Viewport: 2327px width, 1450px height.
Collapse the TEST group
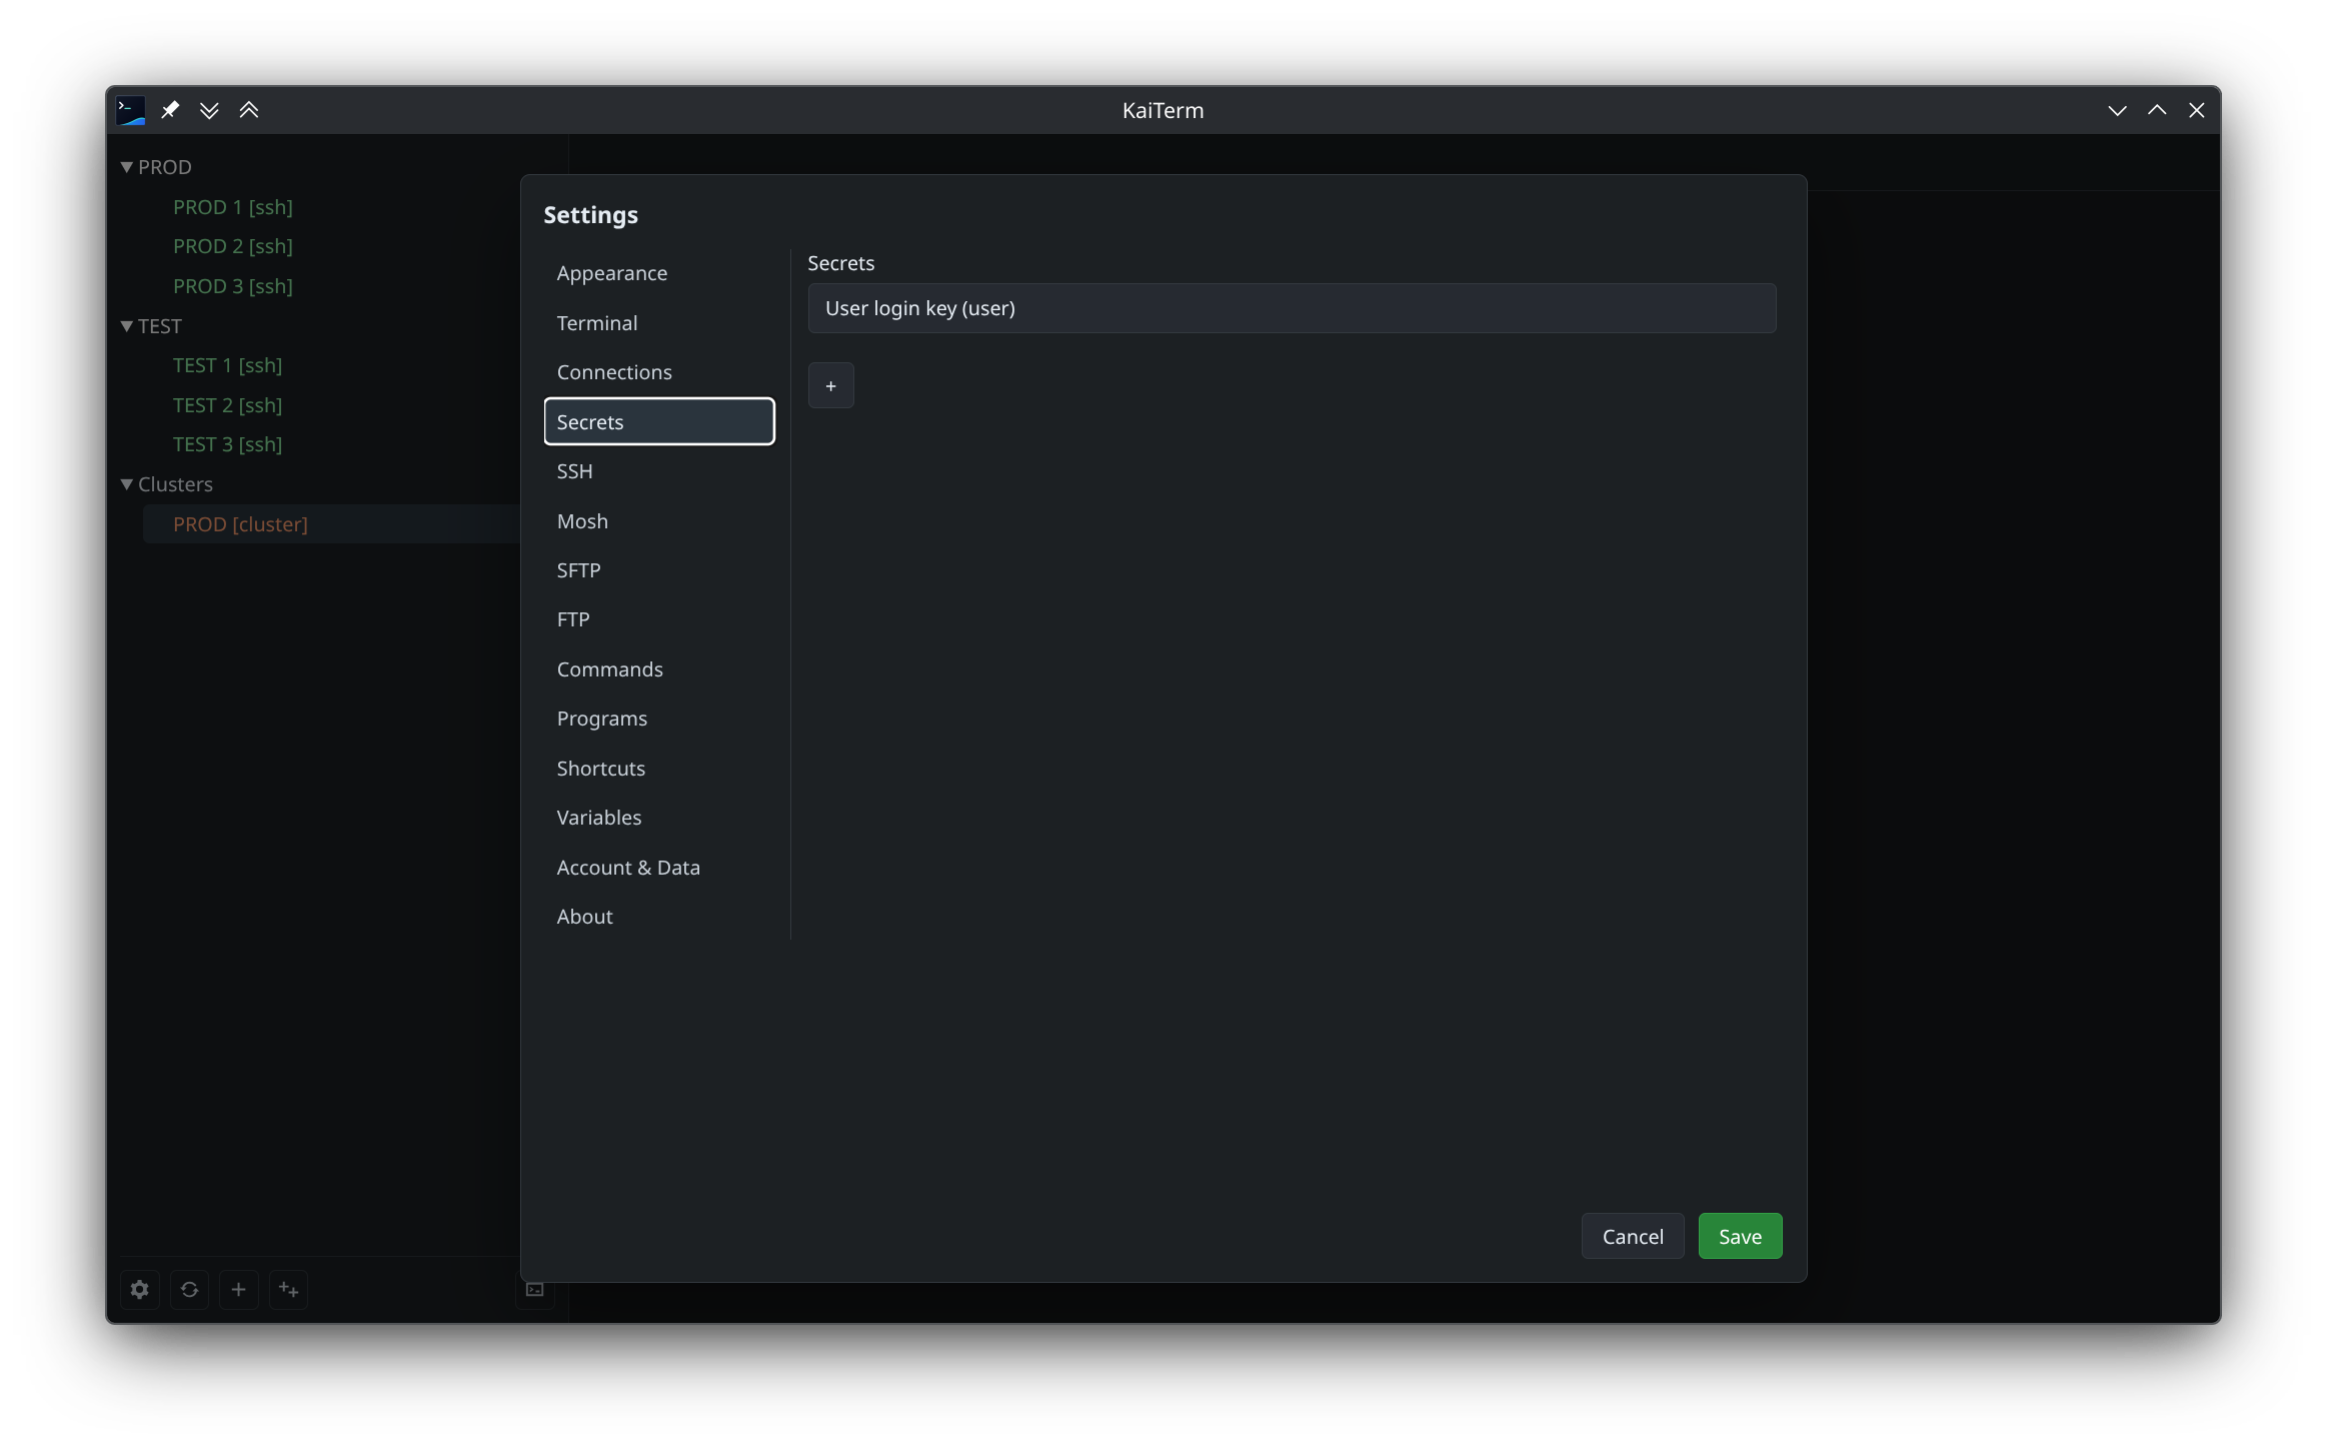pos(127,326)
